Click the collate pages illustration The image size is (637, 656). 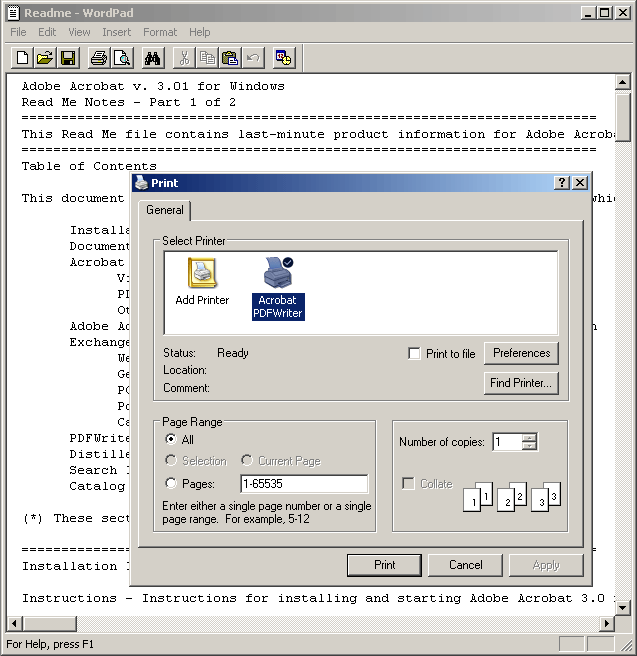512,497
